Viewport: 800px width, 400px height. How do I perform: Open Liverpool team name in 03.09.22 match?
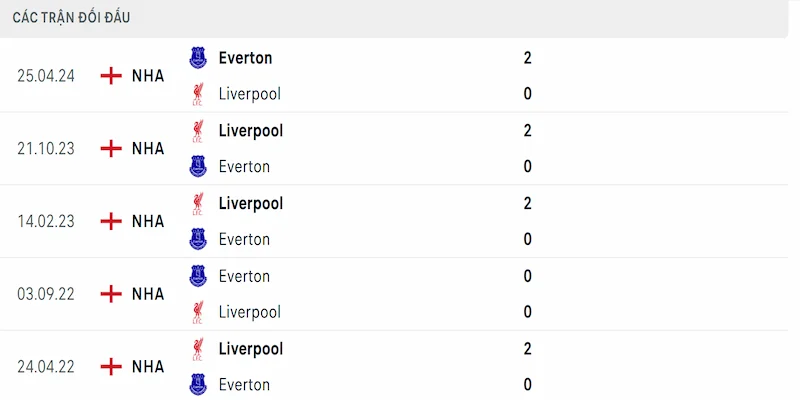tap(250, 312)
